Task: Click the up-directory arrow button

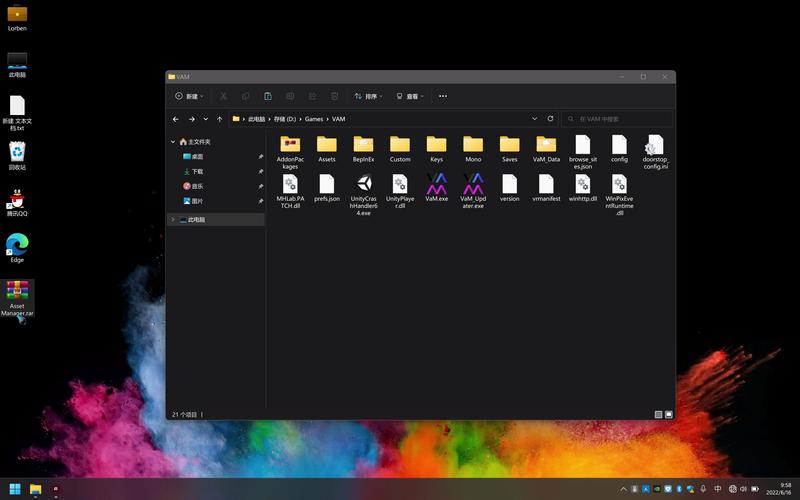Action: pos(220,119)
